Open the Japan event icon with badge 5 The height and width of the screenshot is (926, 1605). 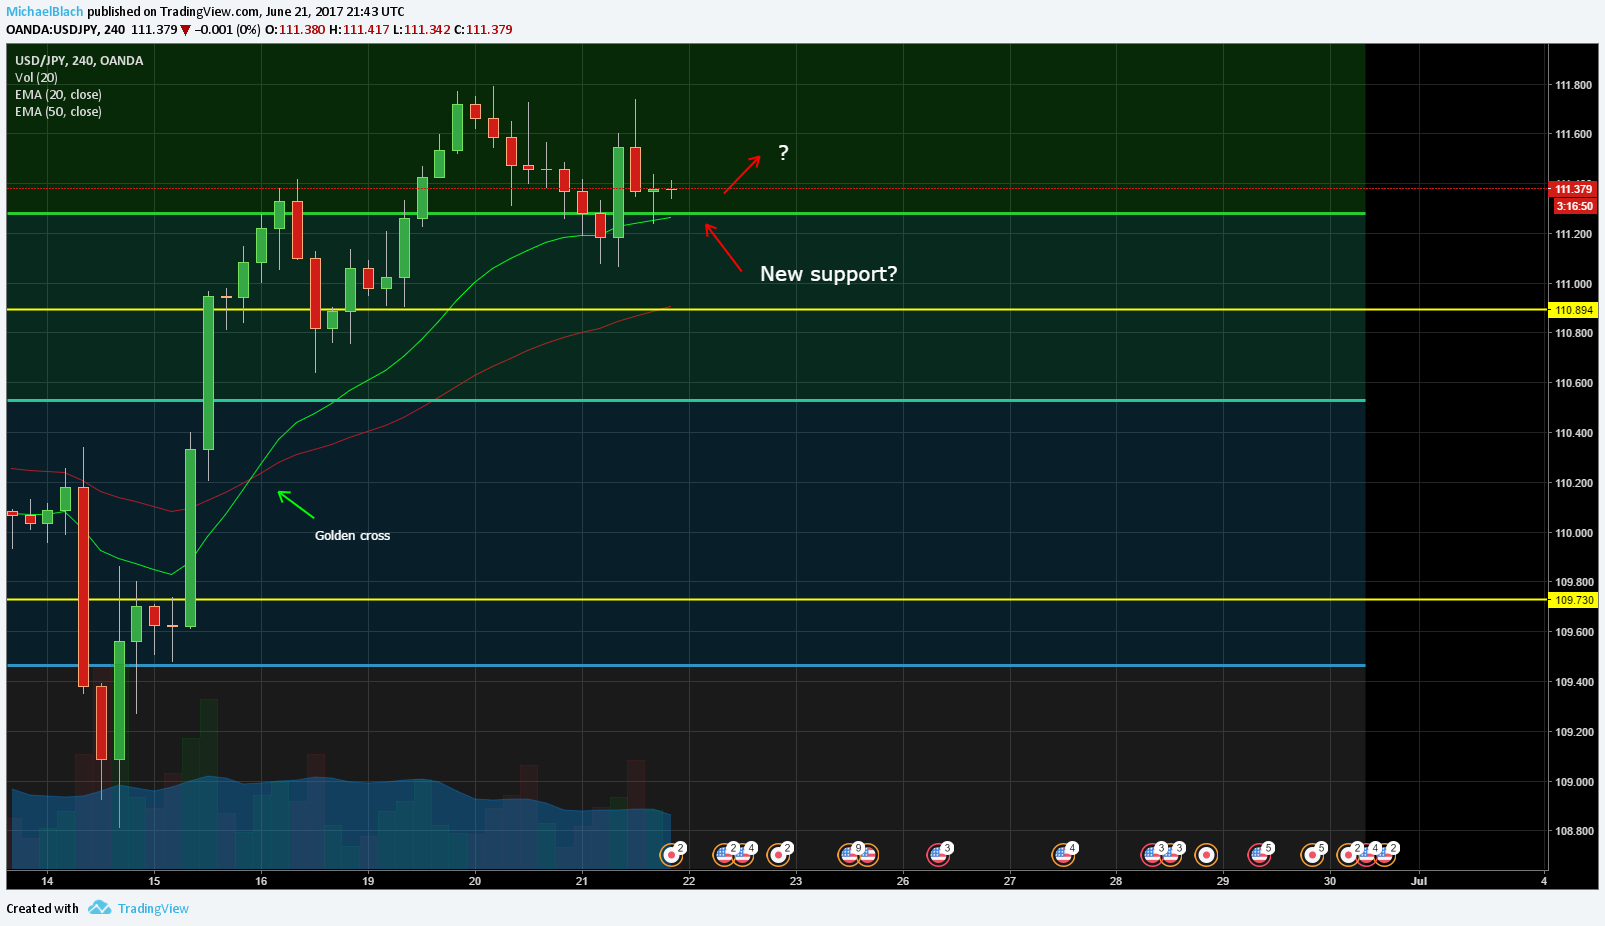click(1312, 855)
